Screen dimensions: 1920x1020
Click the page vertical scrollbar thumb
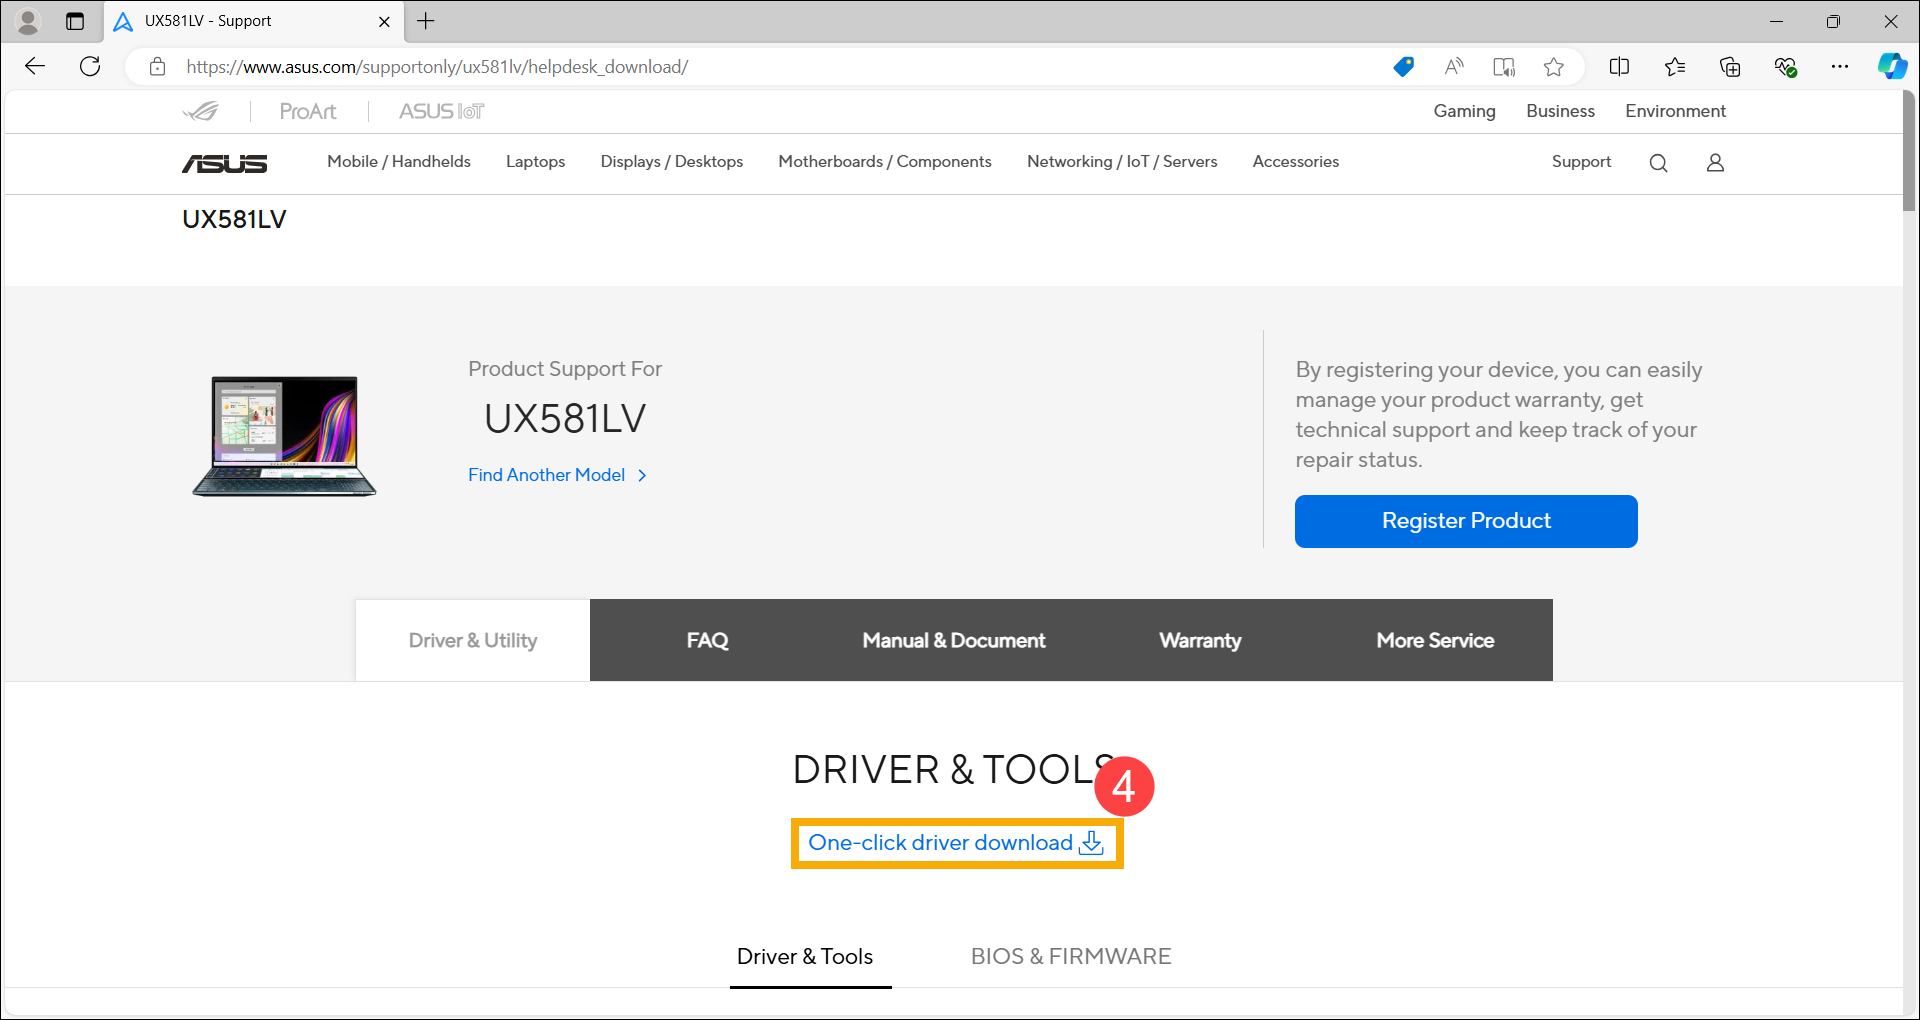[x=1909, y=152]
